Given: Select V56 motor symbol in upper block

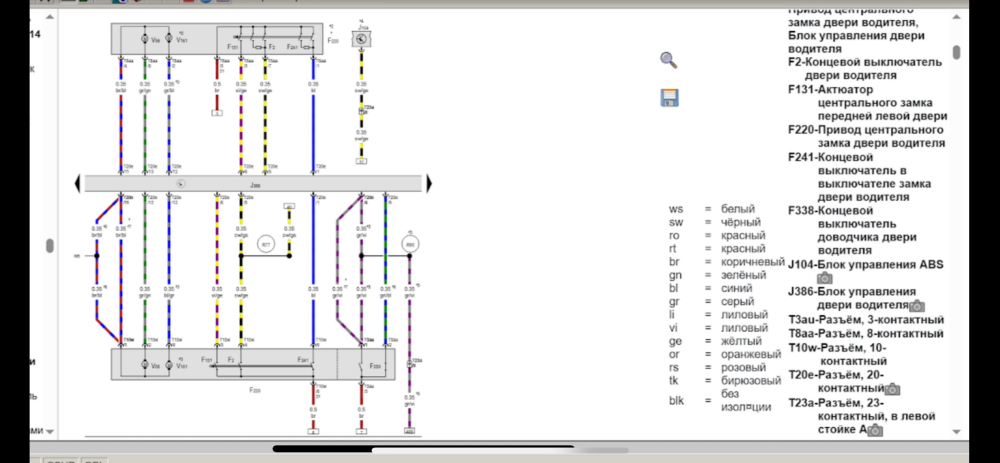Looking at the screenshot, I should pos(145,40).
